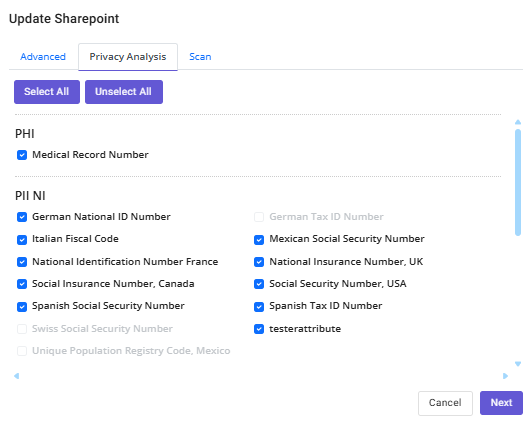The height and width of the screenshot is (421, 526).
Task: Uncheck Medical Record Number checkbox
Action: [x=22, y=155]
